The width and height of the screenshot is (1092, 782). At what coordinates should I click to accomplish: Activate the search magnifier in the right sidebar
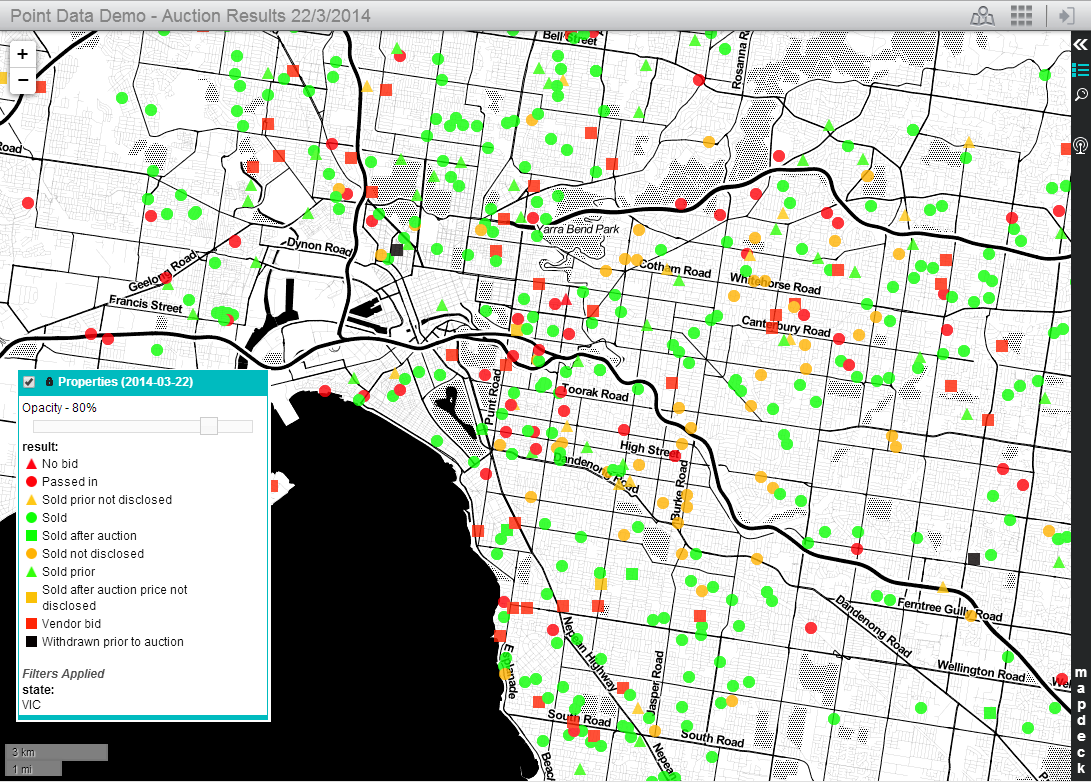(x=1079, y=94)
